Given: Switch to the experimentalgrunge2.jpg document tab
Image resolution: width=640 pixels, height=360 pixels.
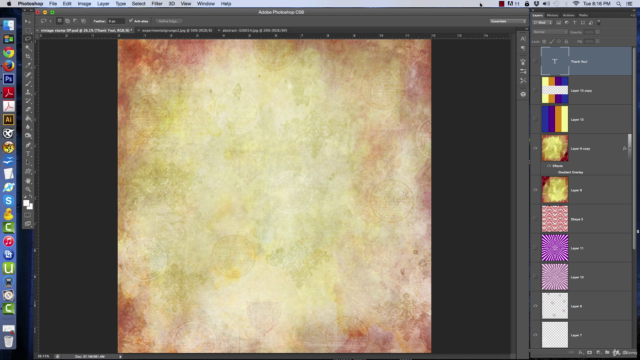Looking at the screenshot, I should click(x=177, y=31).
